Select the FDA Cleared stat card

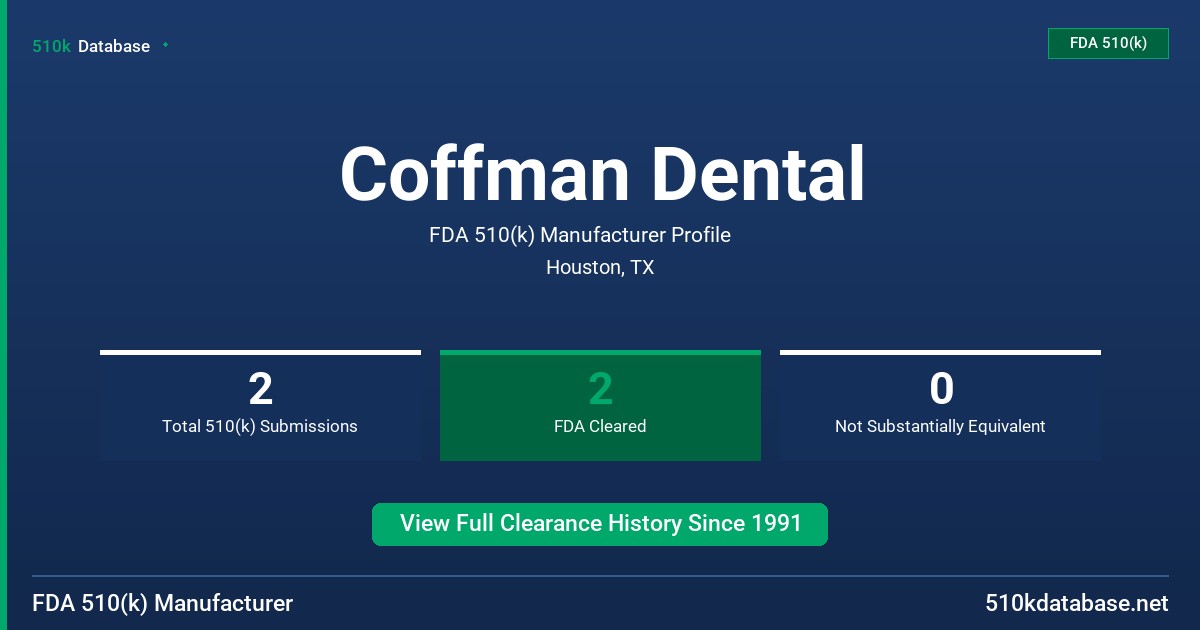click(600, 405)
